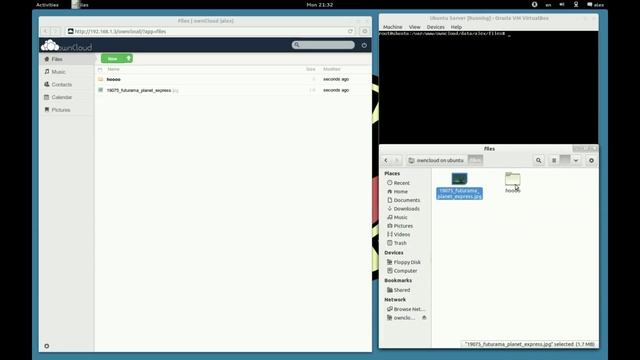
Task: Sort ownCloud files by the Modified column
Action: pos(332,69)
